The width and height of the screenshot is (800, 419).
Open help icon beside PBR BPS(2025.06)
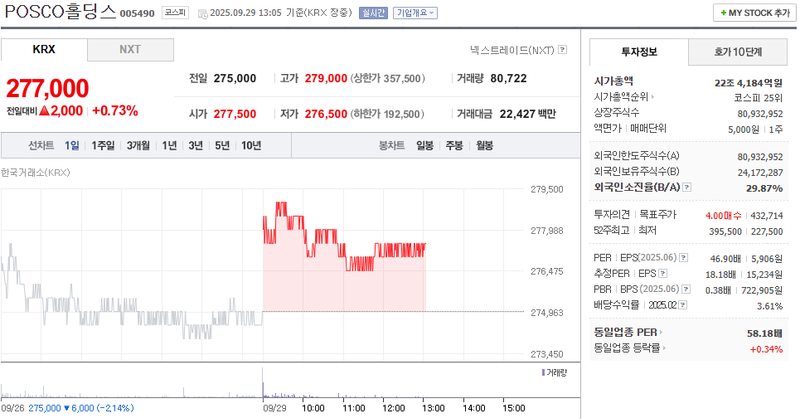(686, 289)
